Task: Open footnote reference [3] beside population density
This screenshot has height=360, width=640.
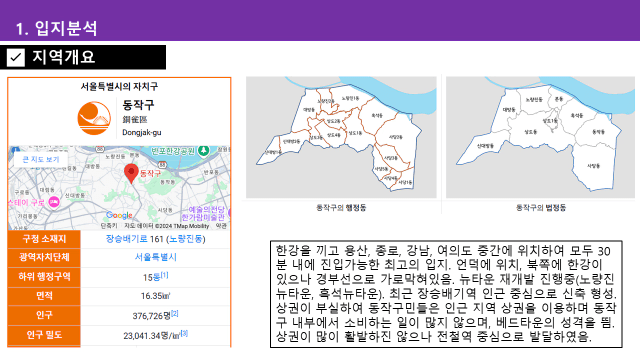Action: coord(184,333)
